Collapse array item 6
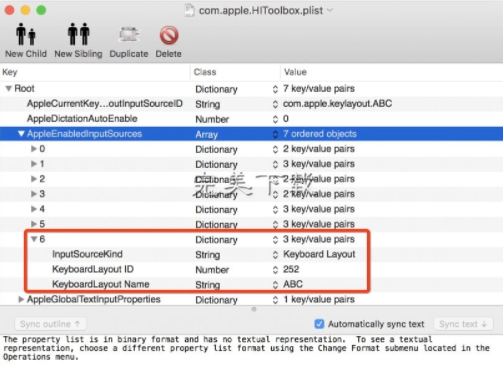Image resolution: width=503 pixels, height=368 pixels. pos(34,239)
